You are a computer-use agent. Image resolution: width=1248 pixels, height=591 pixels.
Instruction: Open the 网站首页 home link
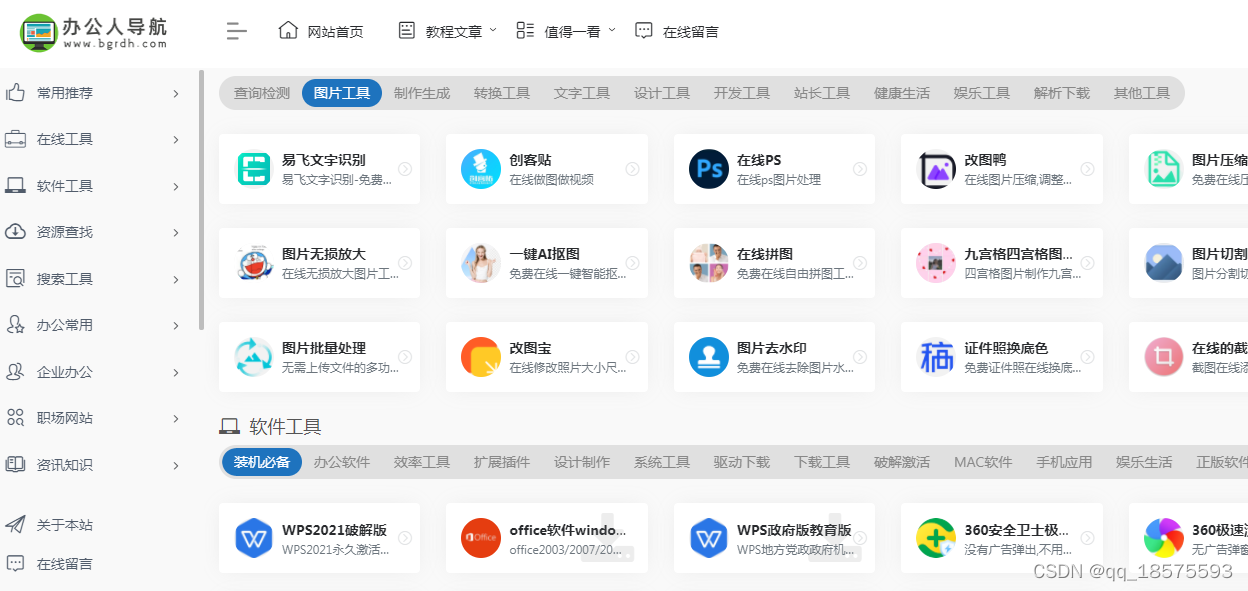click(x=320, y=31)
